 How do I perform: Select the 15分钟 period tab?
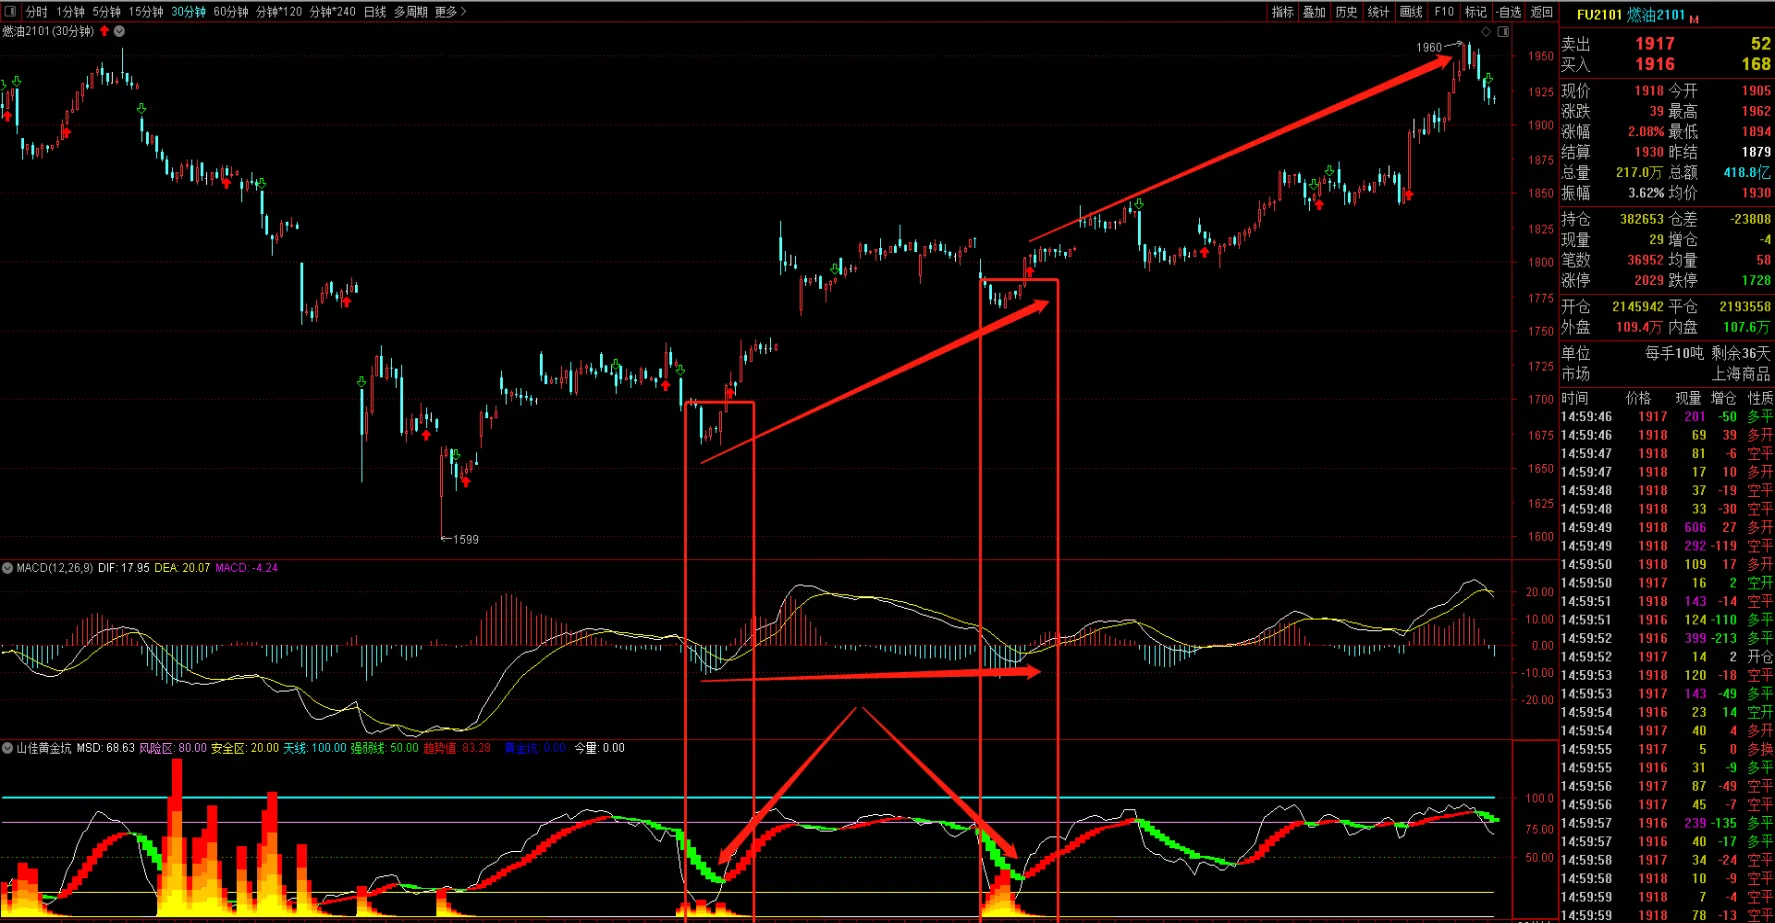point(145,12)
